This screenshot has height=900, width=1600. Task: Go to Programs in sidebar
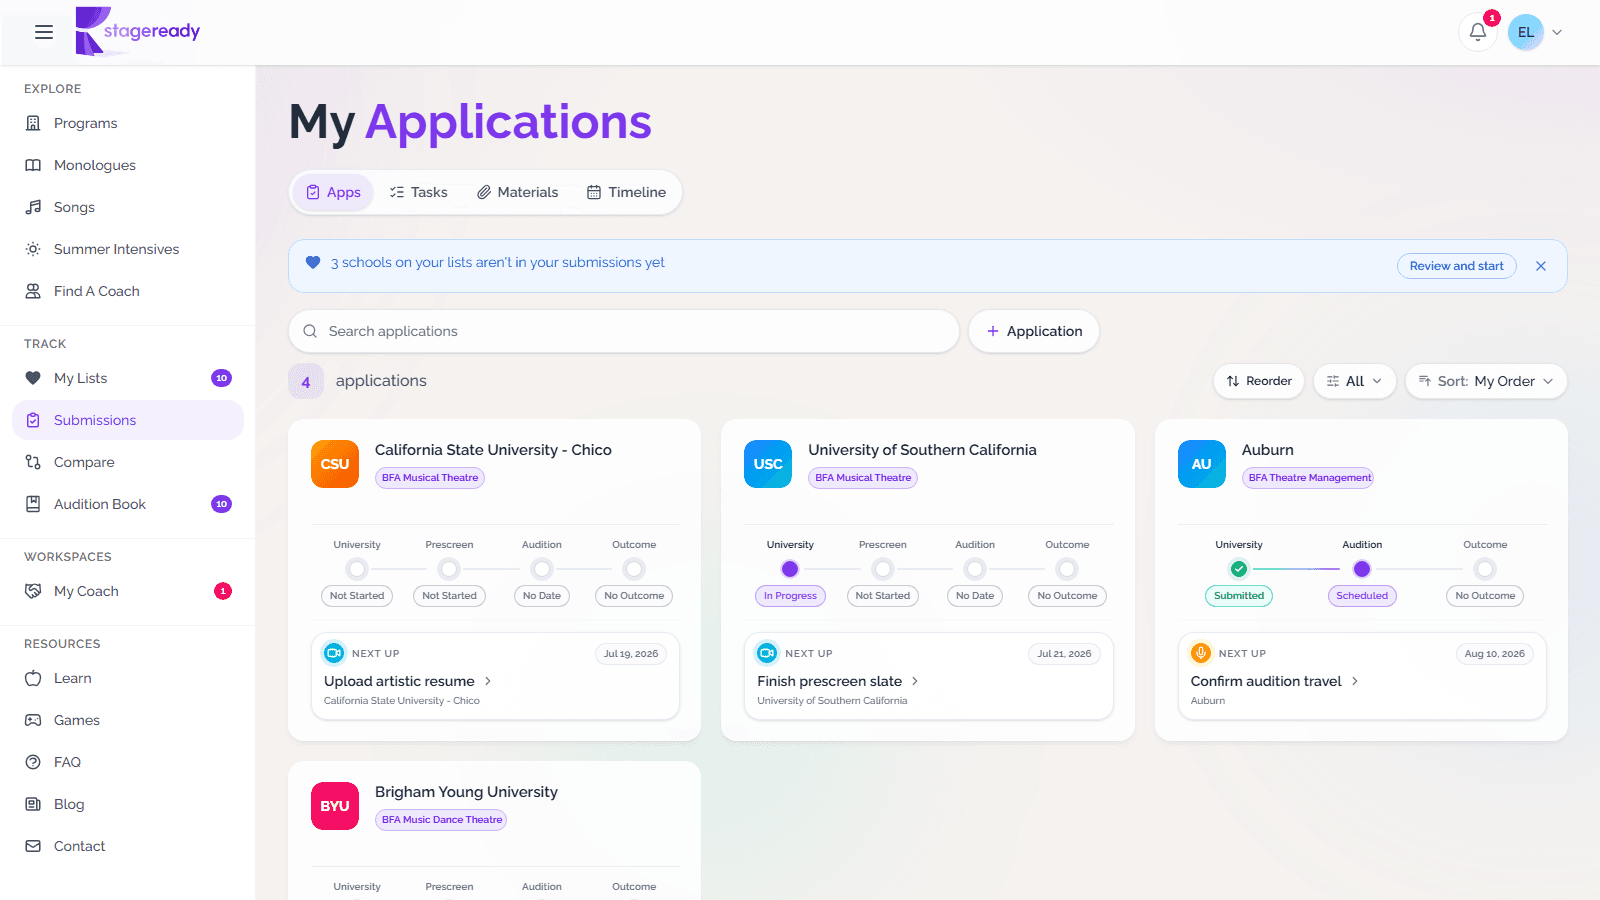[x=128, y=123]
